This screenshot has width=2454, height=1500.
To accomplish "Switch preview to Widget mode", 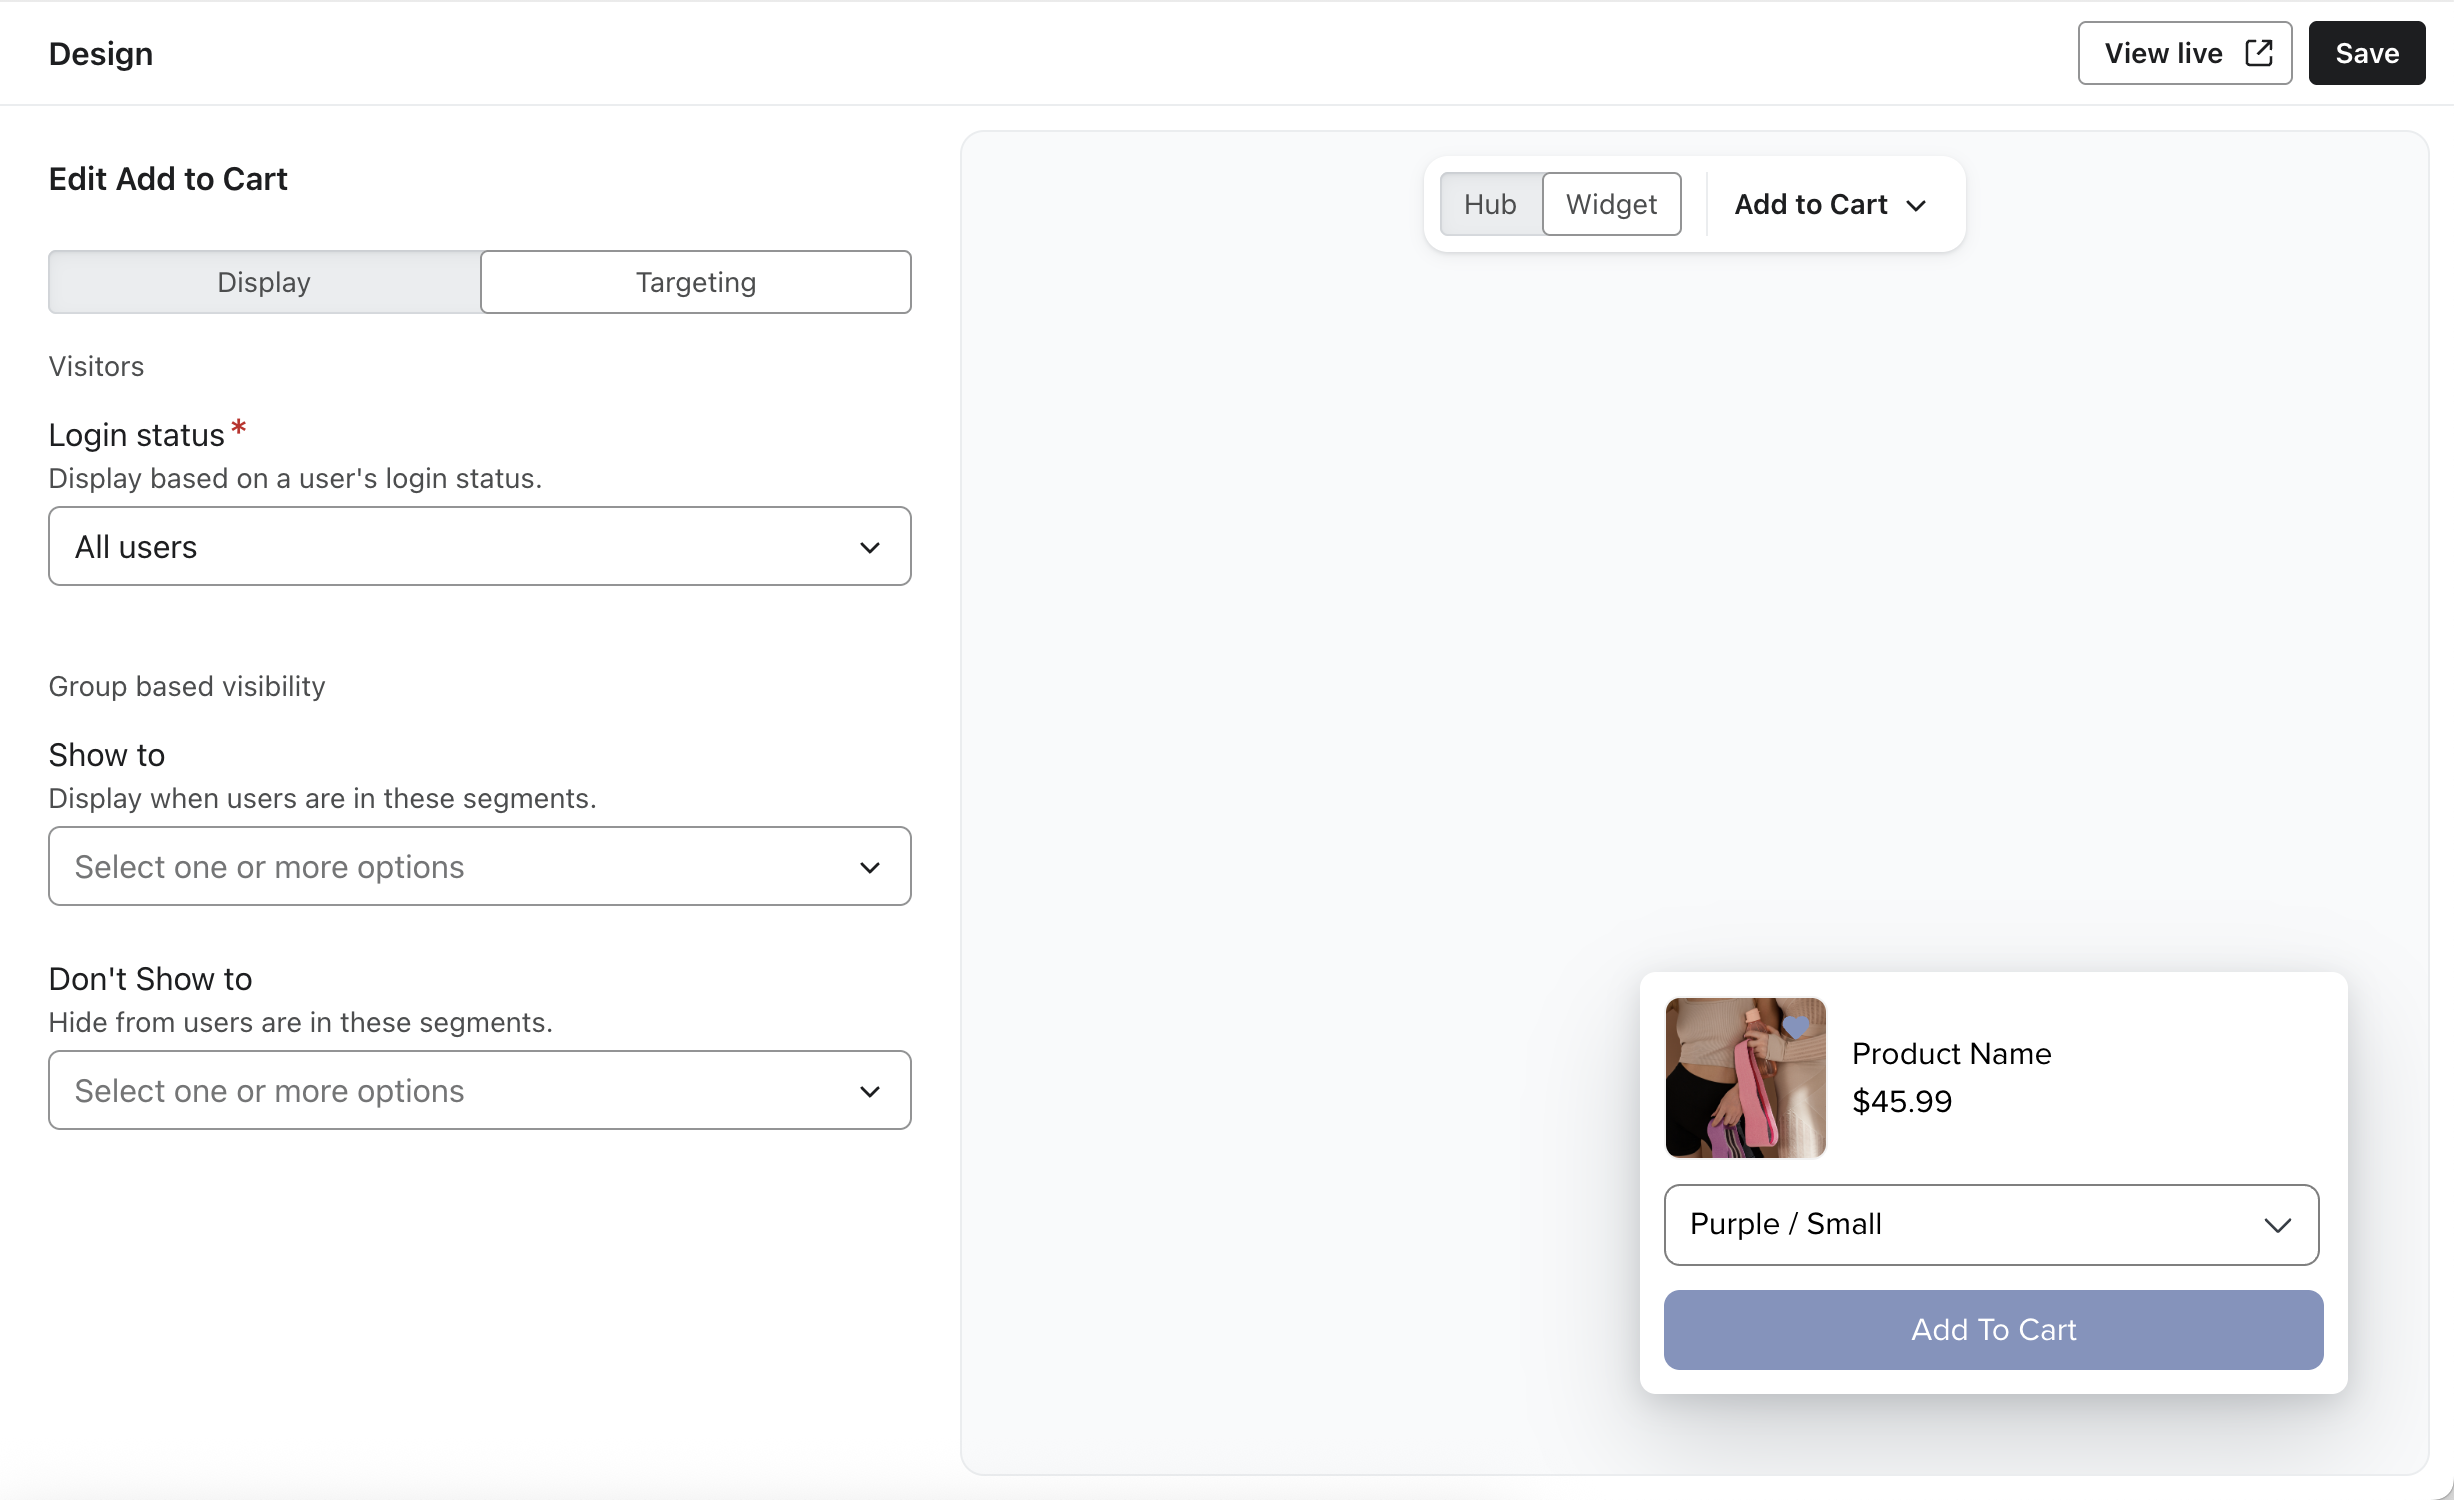I will (x=1611, y=204).
